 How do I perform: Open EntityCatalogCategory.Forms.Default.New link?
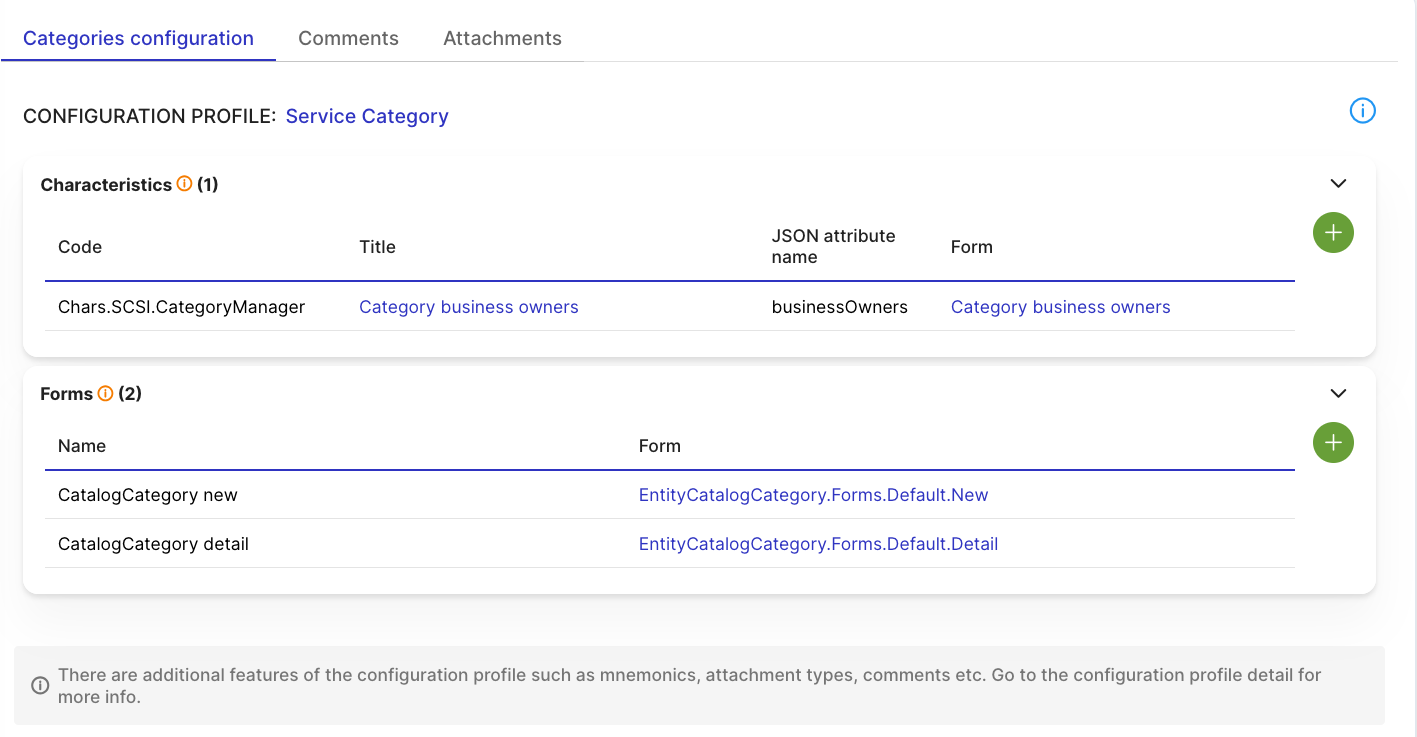pyautogui.click(x=813, y=495)
